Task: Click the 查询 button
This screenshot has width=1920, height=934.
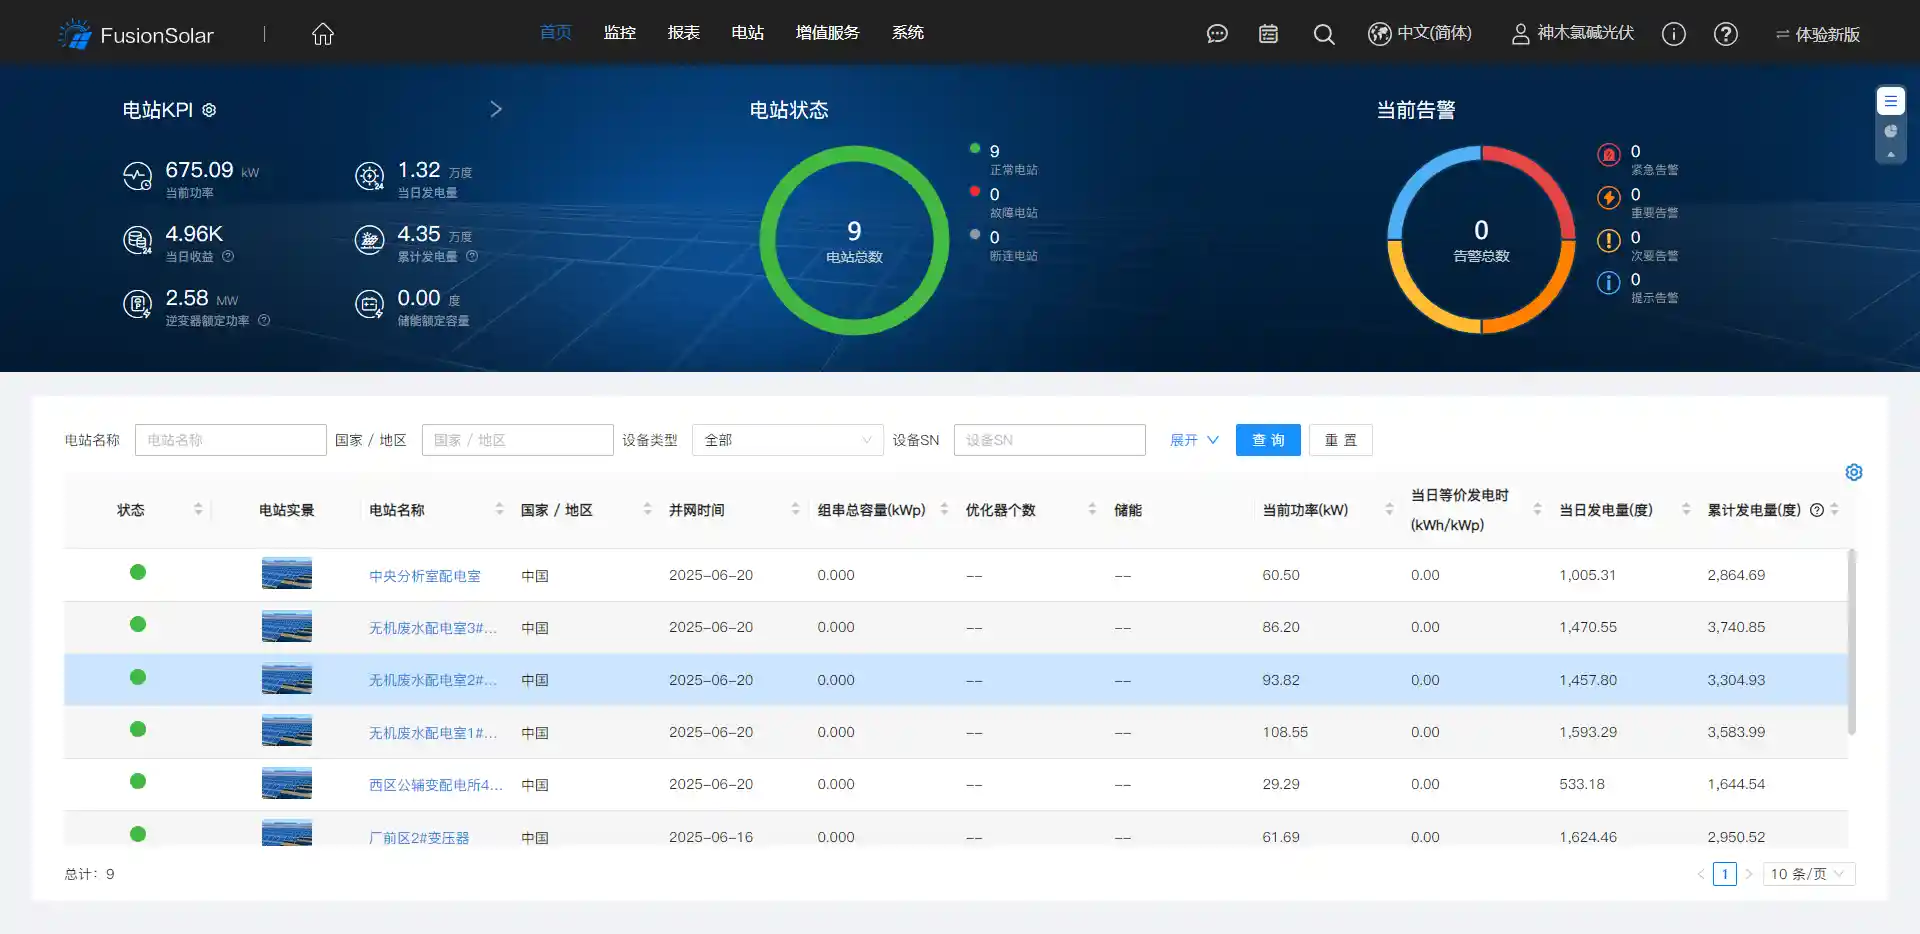Action: point(1267,440)
